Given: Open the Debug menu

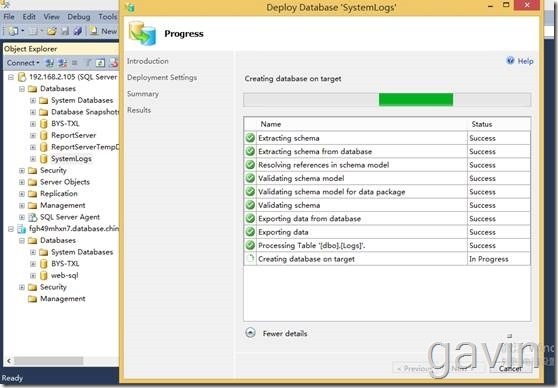Looking at the screenshot, I should [x=79, y=17].
